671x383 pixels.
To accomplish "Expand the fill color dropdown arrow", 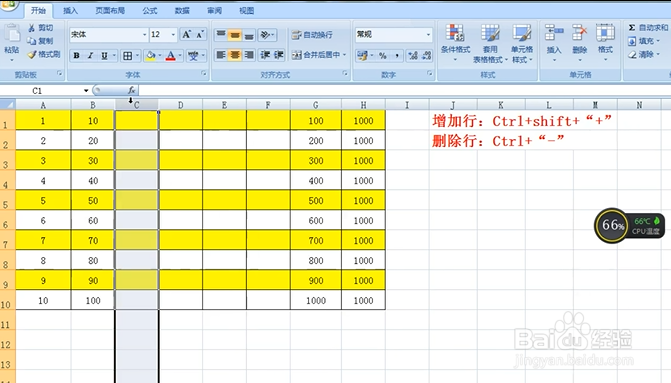I will [160, 56].
